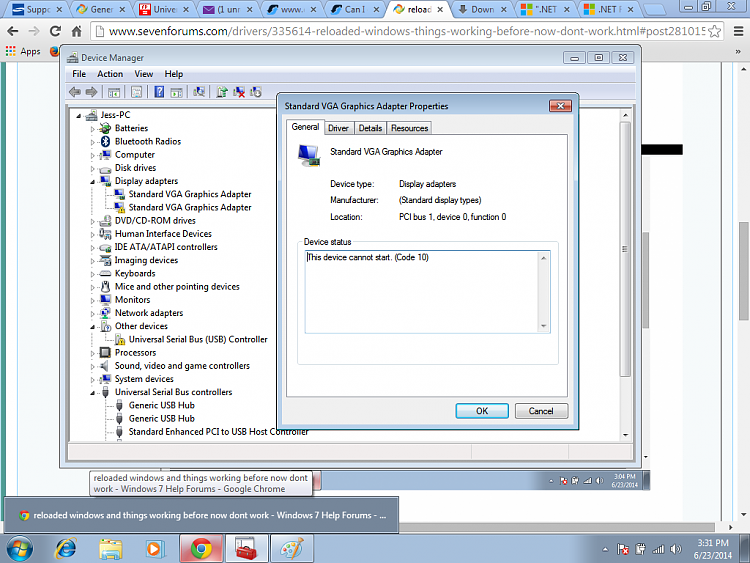Collapse the Jess-PC root node
This screenshot has width=750, height=563.
point(79,116)
